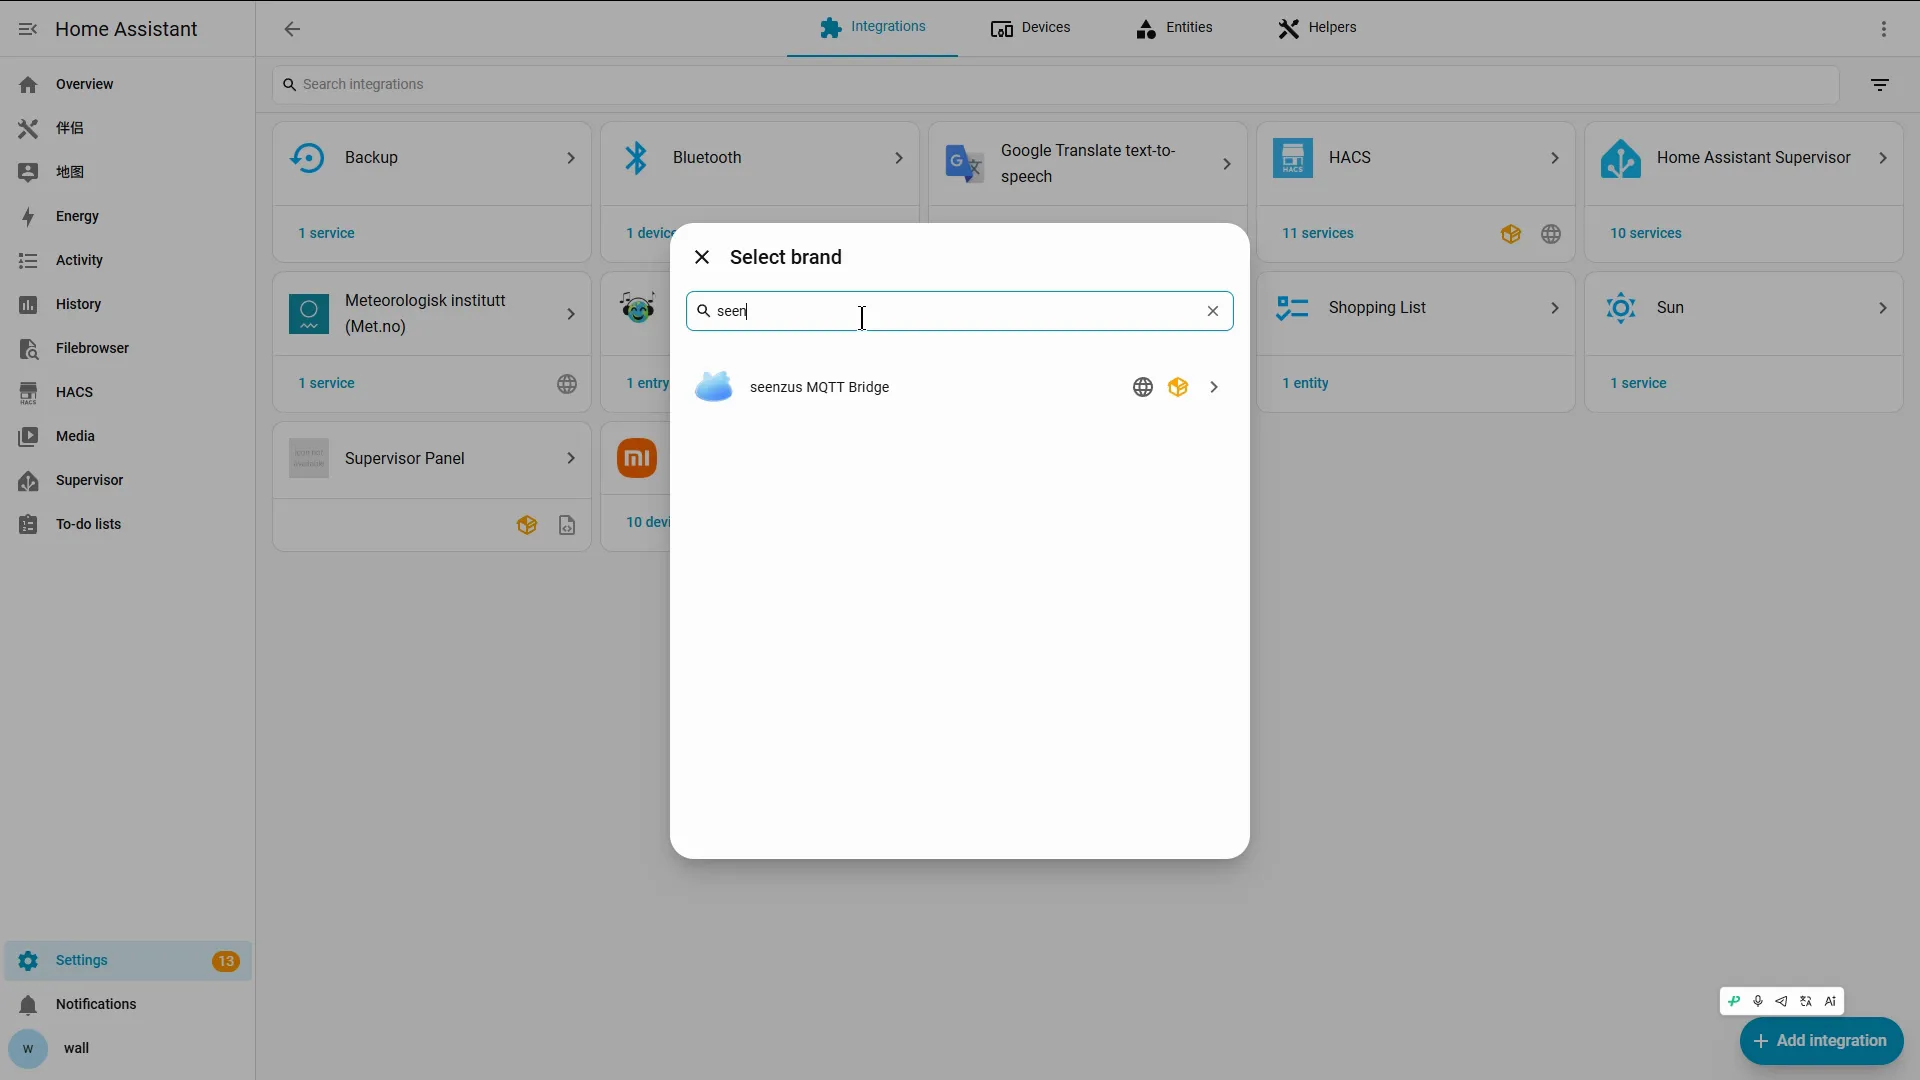This screenshot has height=1080, width=1920.
Task: Click the YAML file icon on Supervisor Panel card
Action: coord(567,525)
